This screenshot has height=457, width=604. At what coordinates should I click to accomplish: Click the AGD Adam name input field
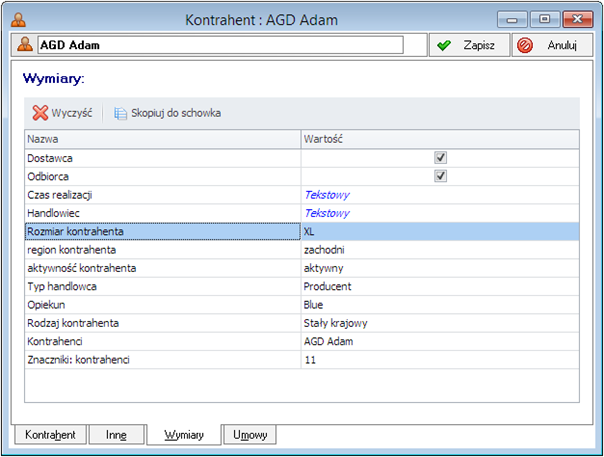click(220, 45)
